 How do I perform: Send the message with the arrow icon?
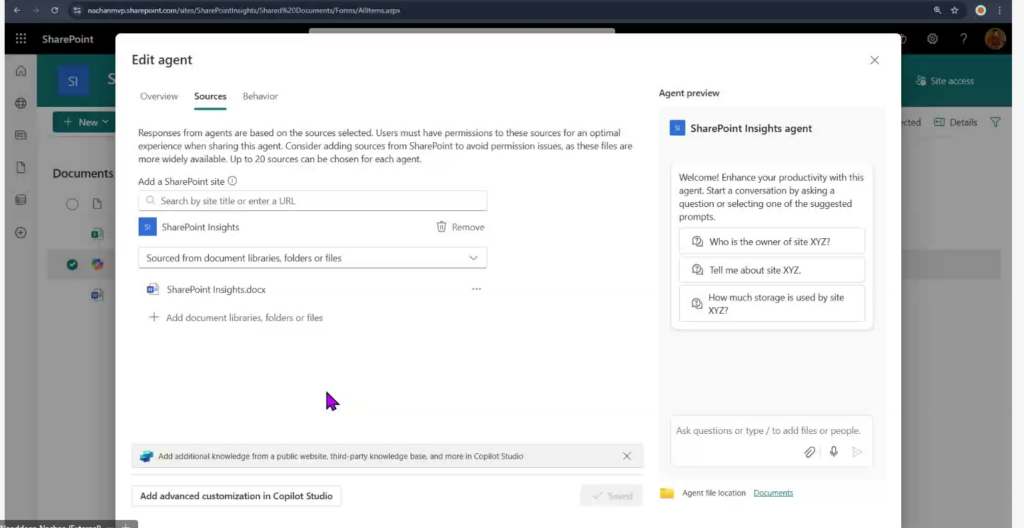pyautogui.click(x=857, y=452)
